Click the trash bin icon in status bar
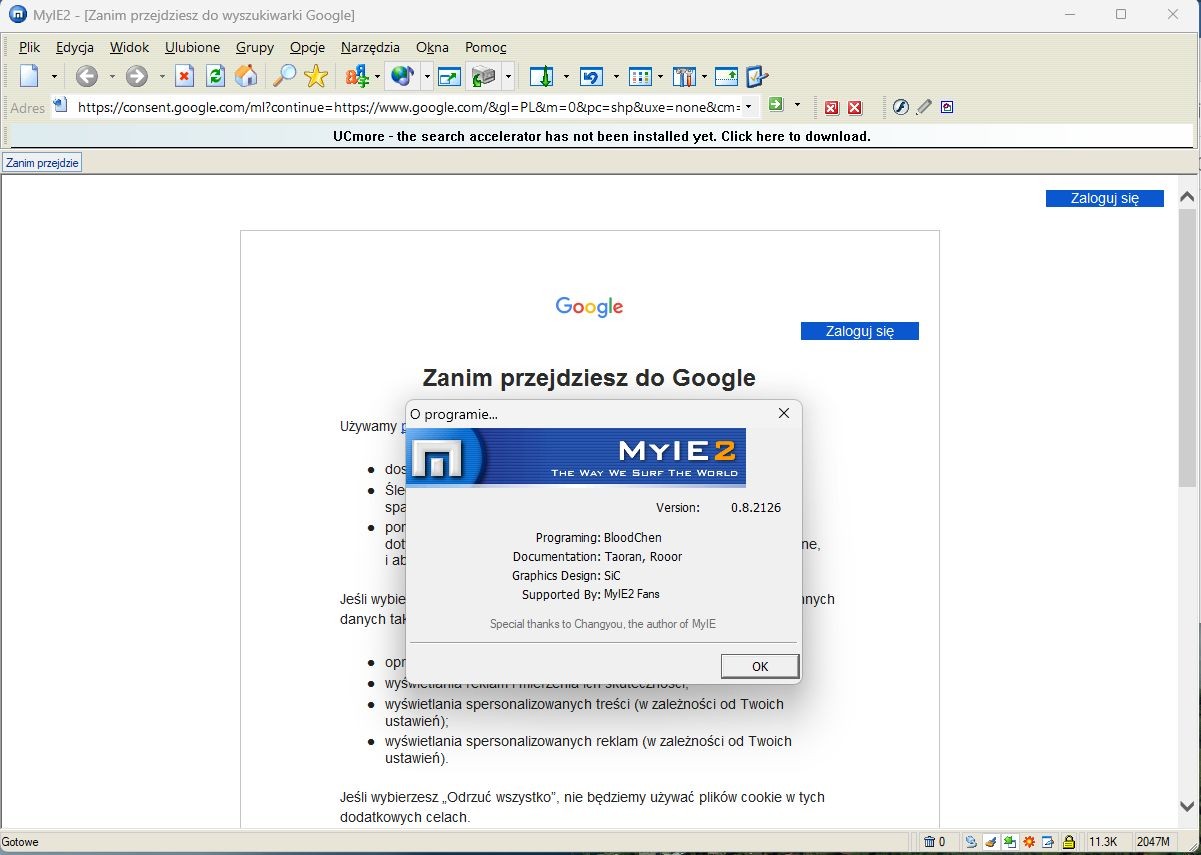Screen dimensions: 1201x855 (929, 842)
